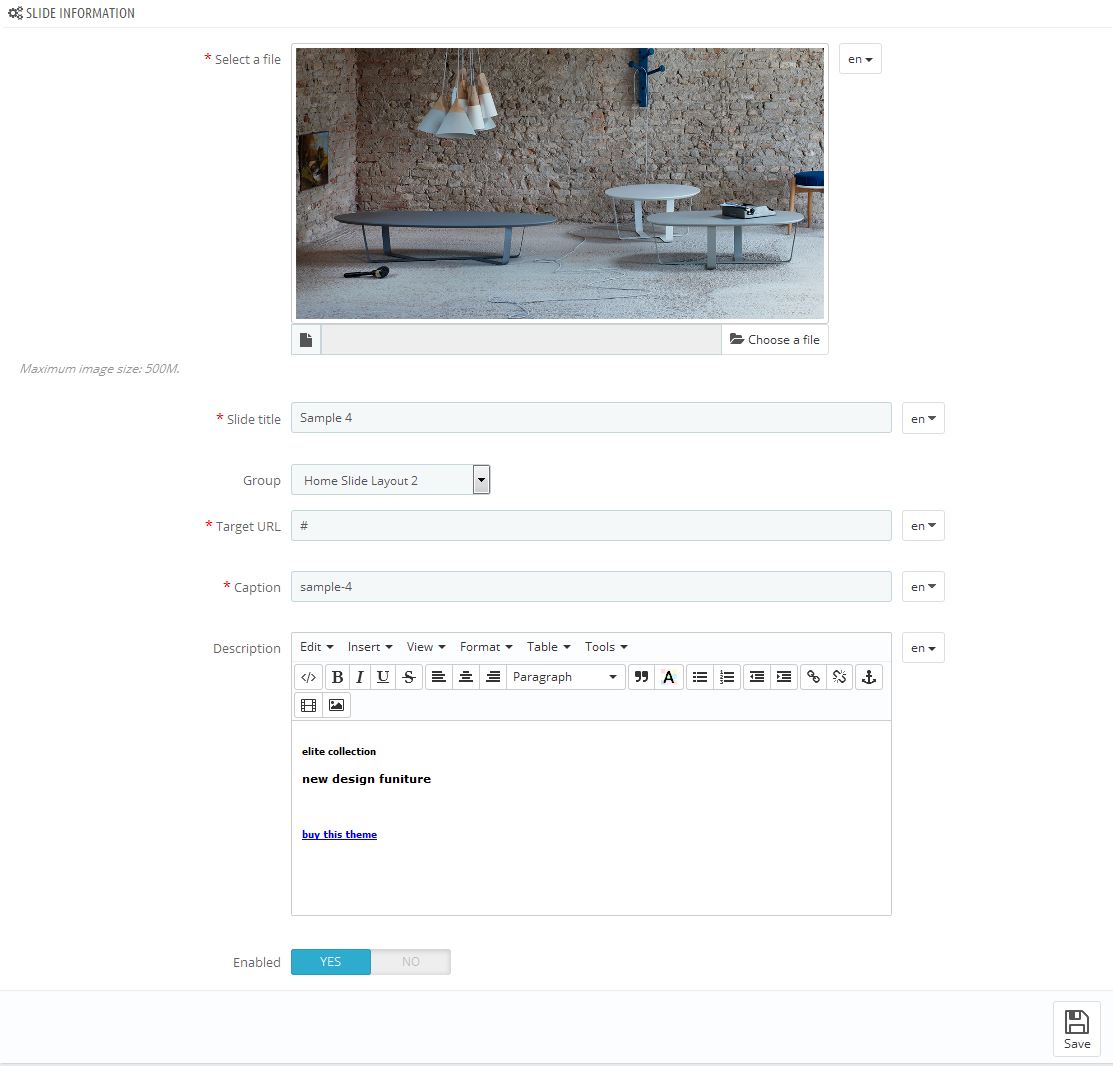Align description text right
Screen dimensions: 1113x1066
click(493, 677)
